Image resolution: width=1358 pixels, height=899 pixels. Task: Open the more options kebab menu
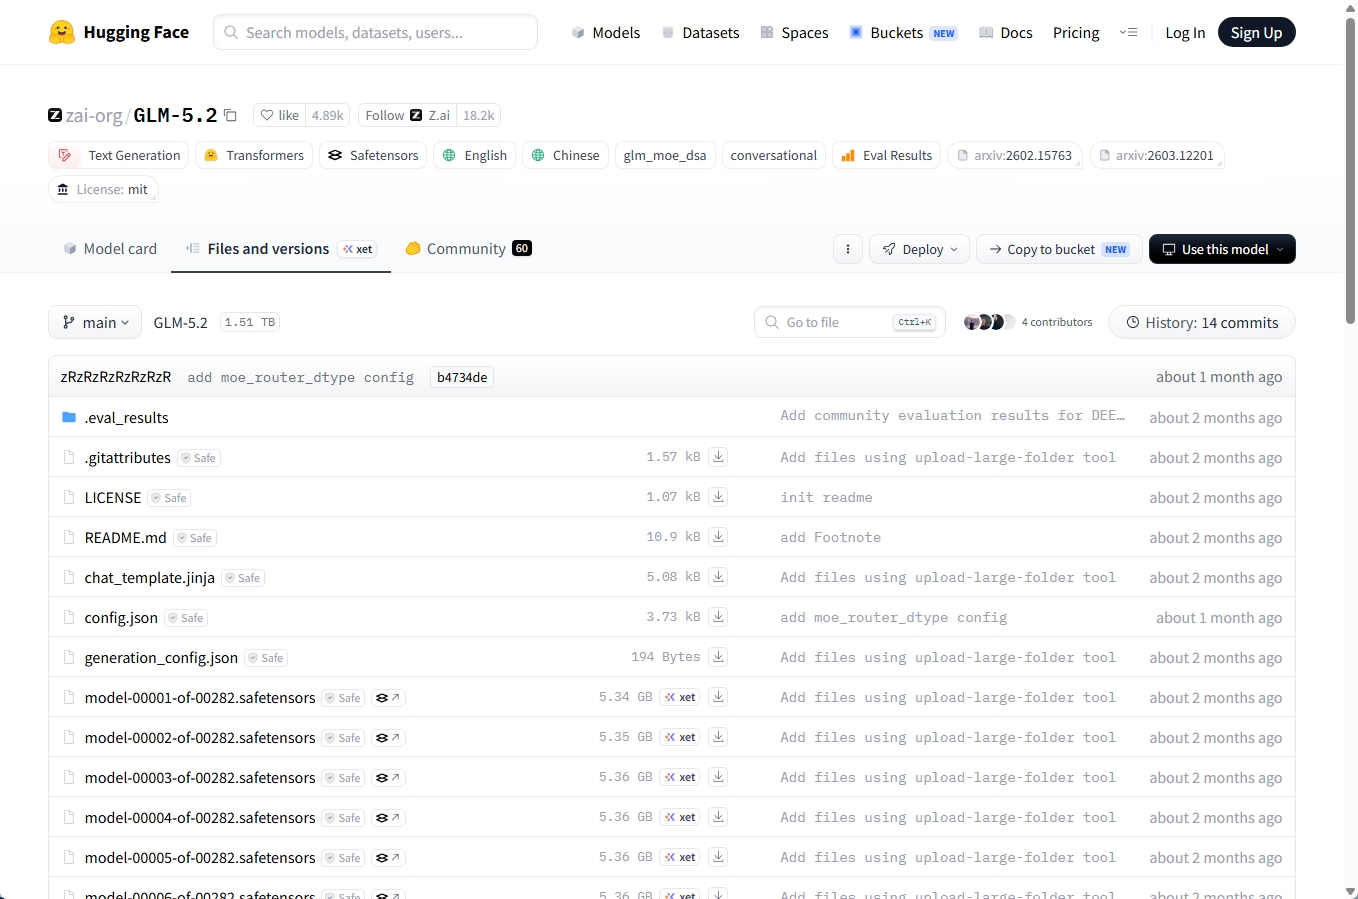point(848,249)
